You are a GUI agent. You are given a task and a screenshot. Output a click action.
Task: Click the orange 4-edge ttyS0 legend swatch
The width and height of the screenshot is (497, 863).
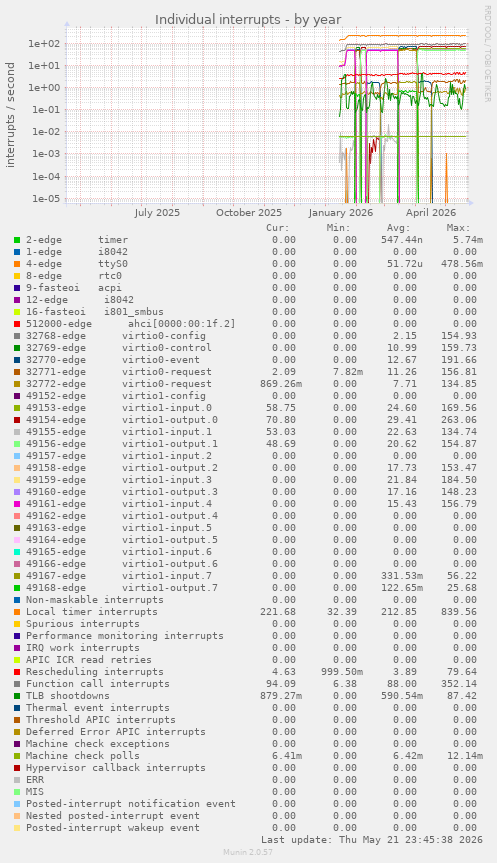[x=17, y=264]
